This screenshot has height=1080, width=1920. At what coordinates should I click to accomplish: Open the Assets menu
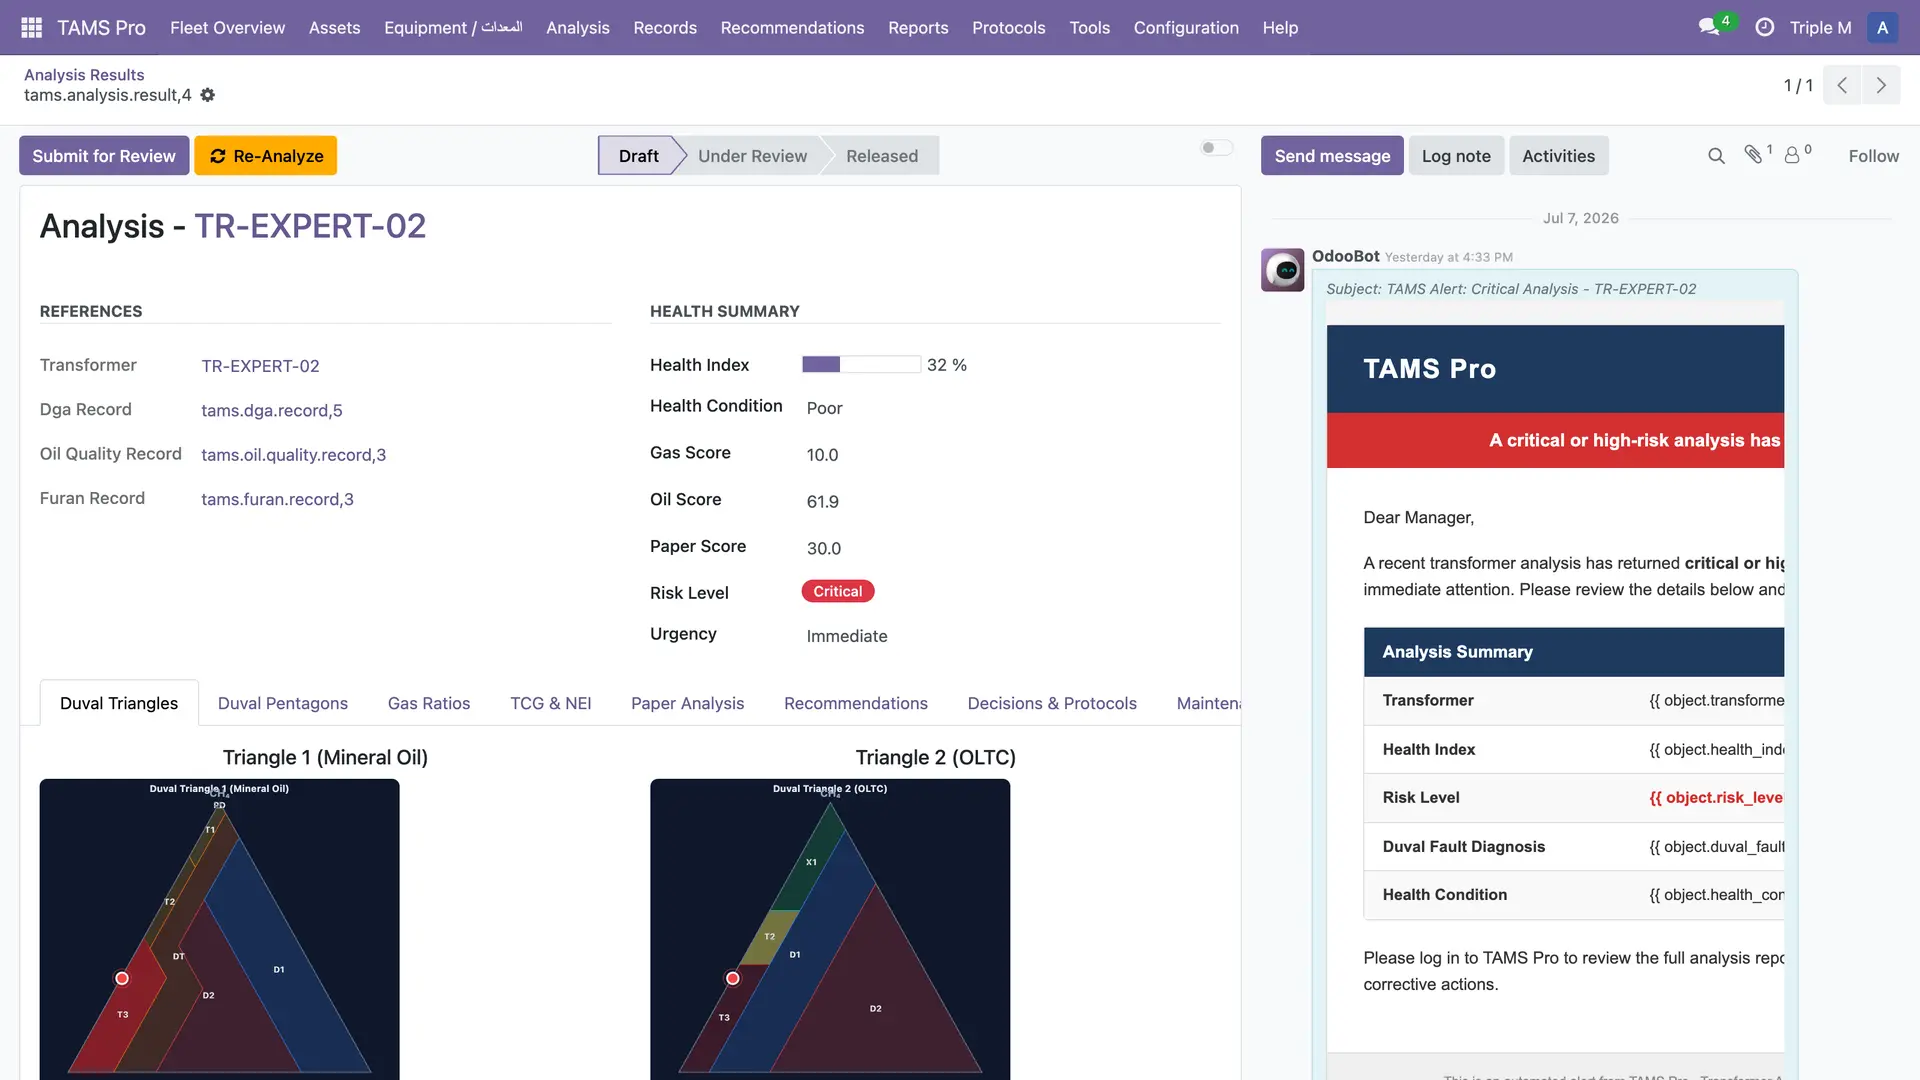(334, 28)
